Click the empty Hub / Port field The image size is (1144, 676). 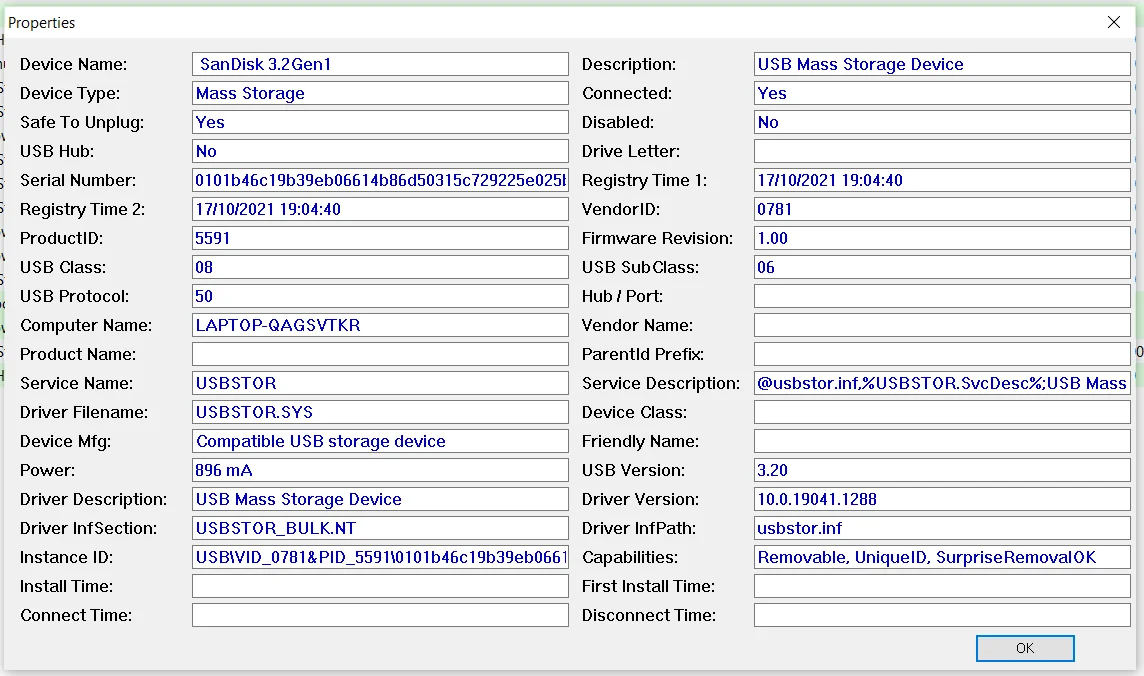942,296
